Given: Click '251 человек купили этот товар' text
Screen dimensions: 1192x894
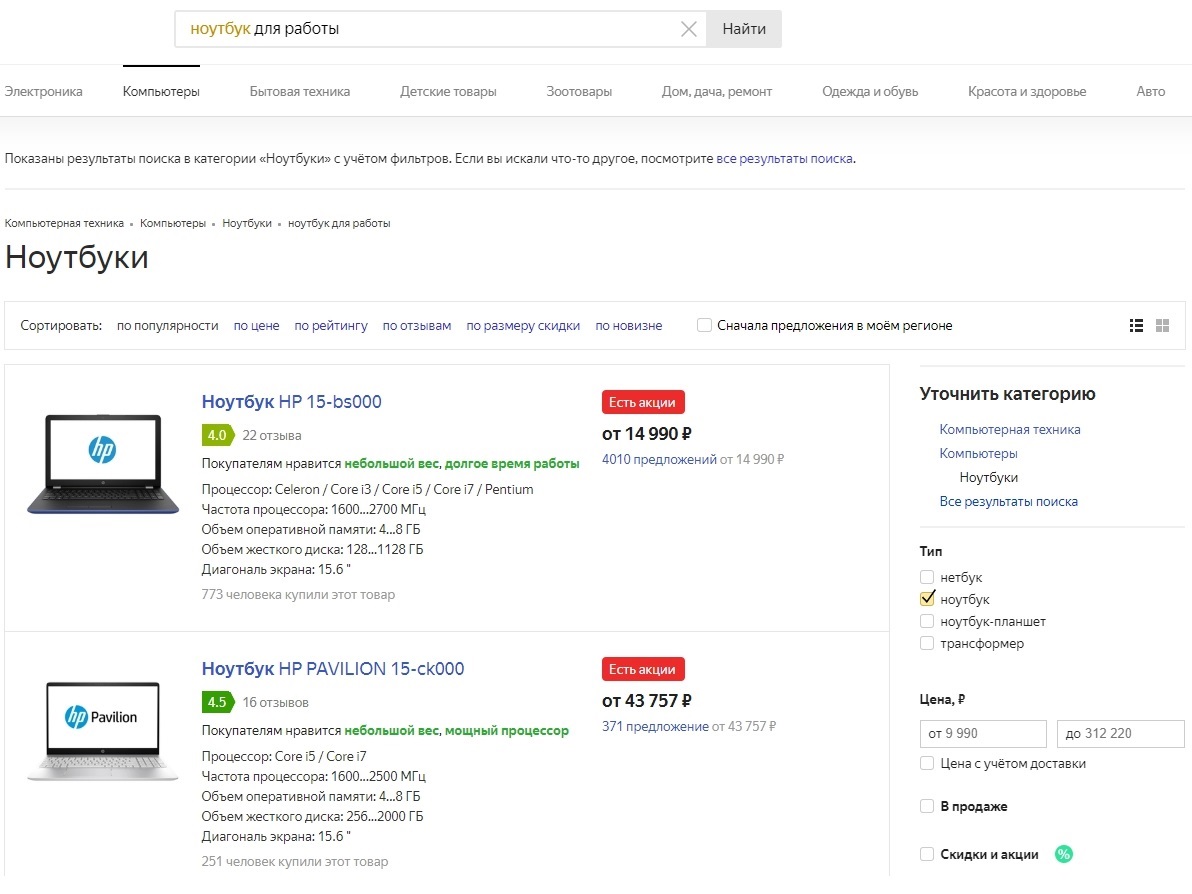Looking at the screenshot, I should coord(295,861).
